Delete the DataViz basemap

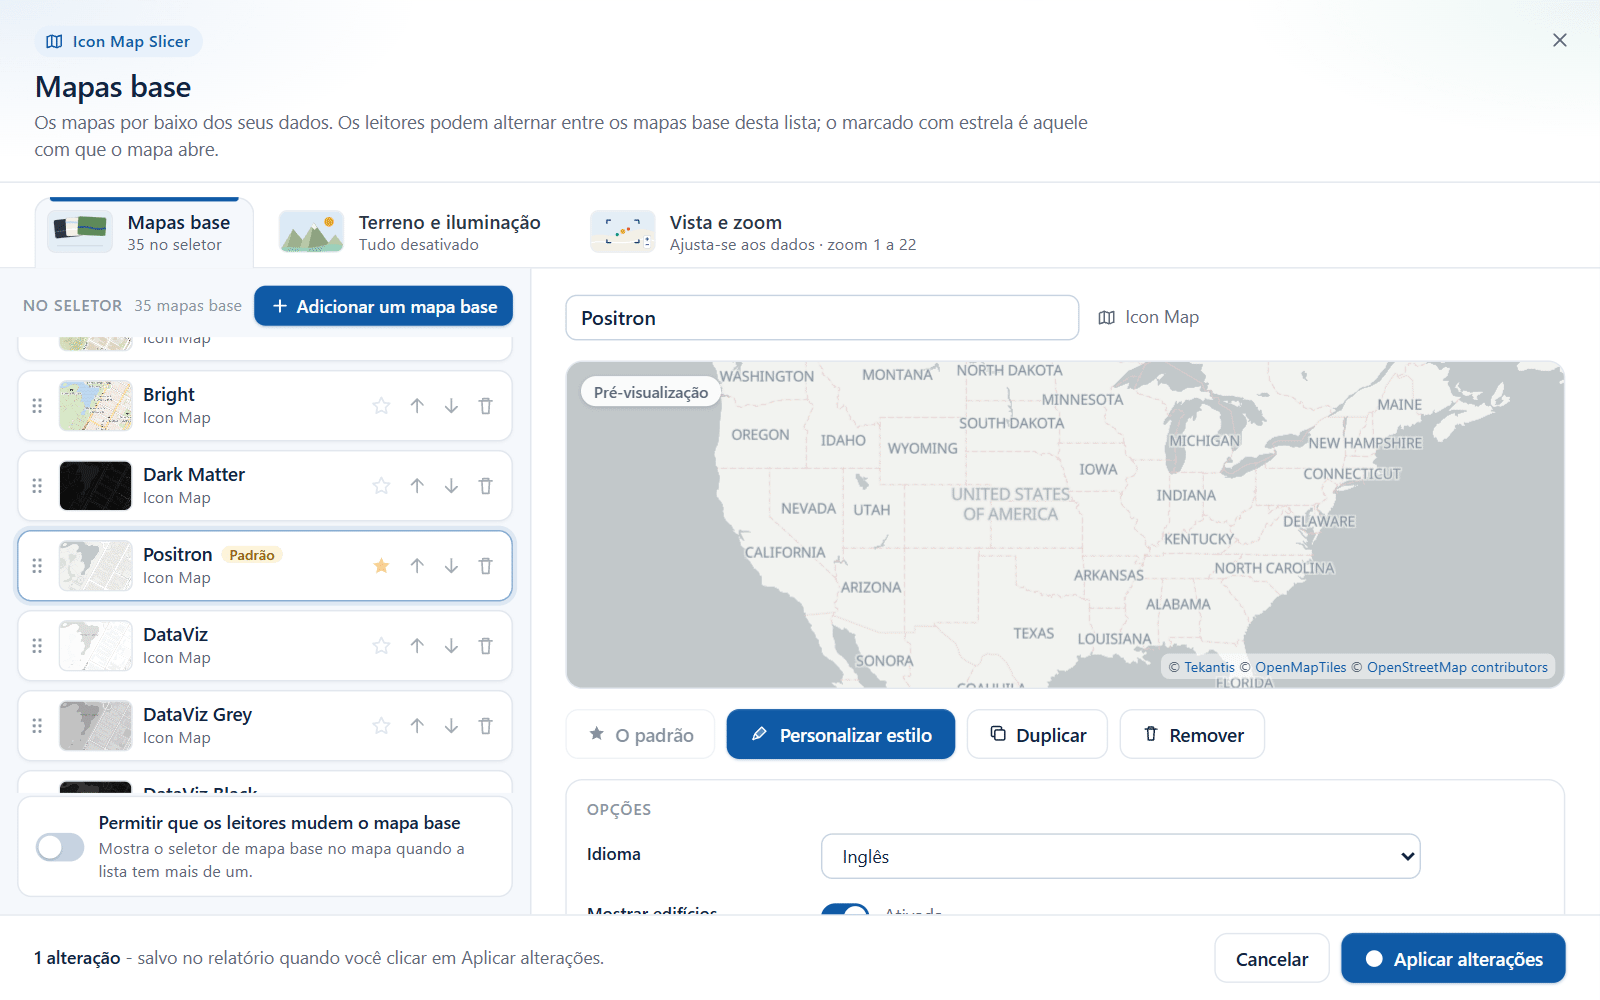click(486, 646)
